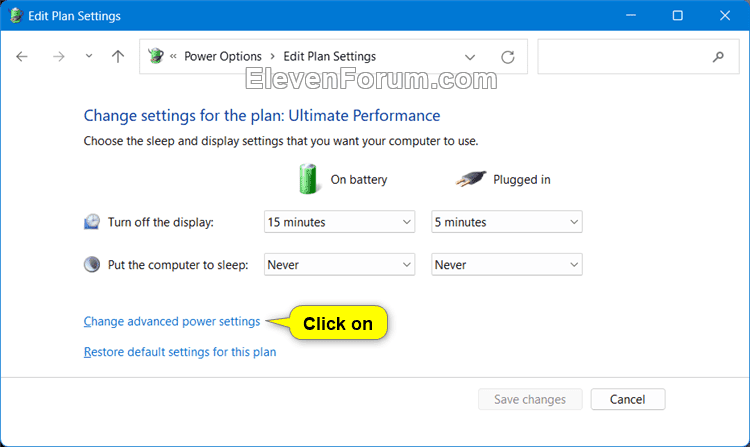Click the Power Options icon in the address bar
The width and height of the screenshot is (750, 447).
pos(155,56)
